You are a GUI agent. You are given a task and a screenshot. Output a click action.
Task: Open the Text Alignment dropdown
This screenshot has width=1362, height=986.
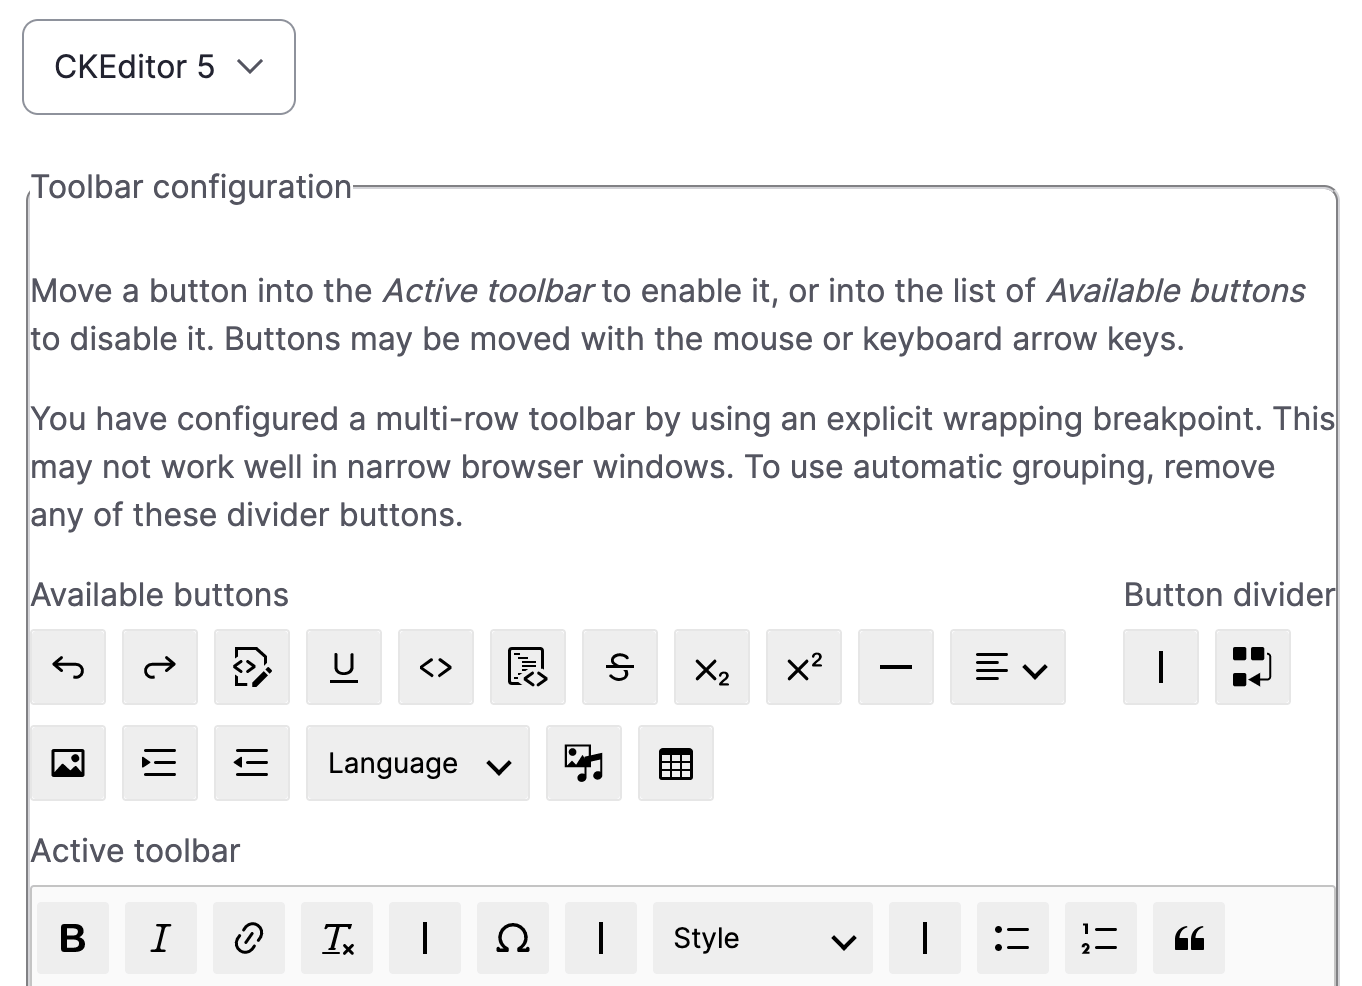(1008, 667)
